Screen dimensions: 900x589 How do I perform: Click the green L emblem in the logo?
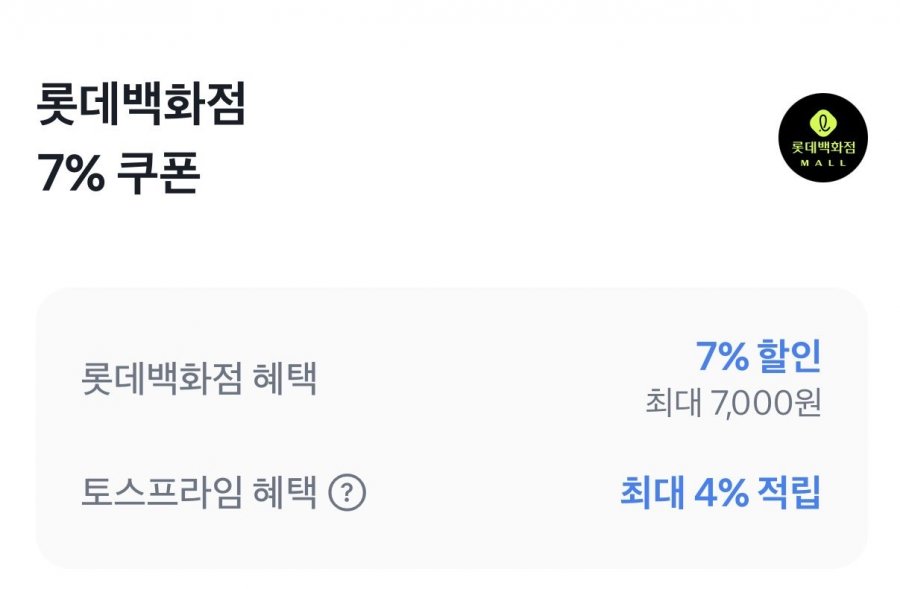[x=823, y=123]
